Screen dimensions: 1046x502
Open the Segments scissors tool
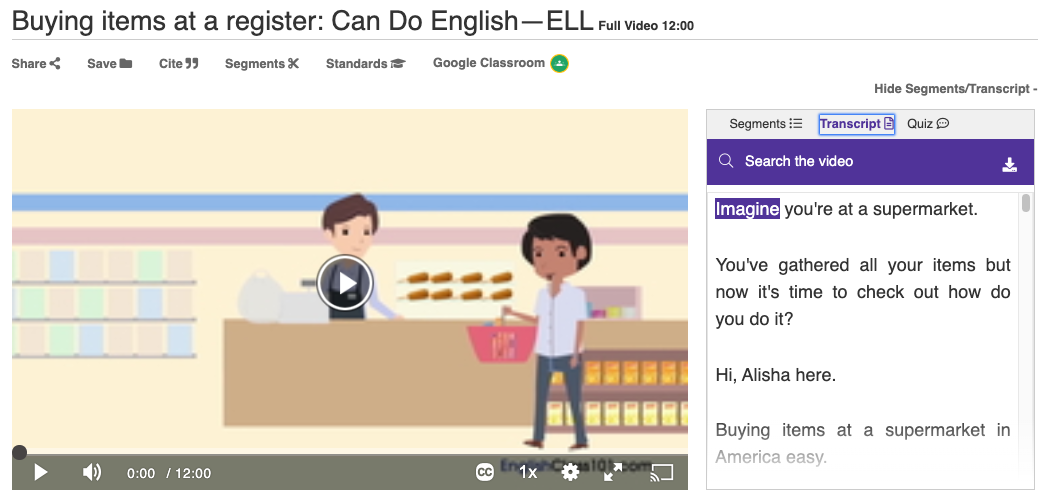(x=262, y=63)
